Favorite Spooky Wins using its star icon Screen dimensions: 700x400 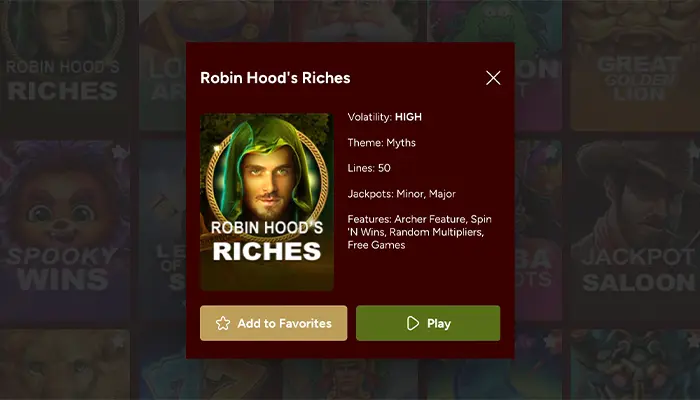[x=119, y=153]
